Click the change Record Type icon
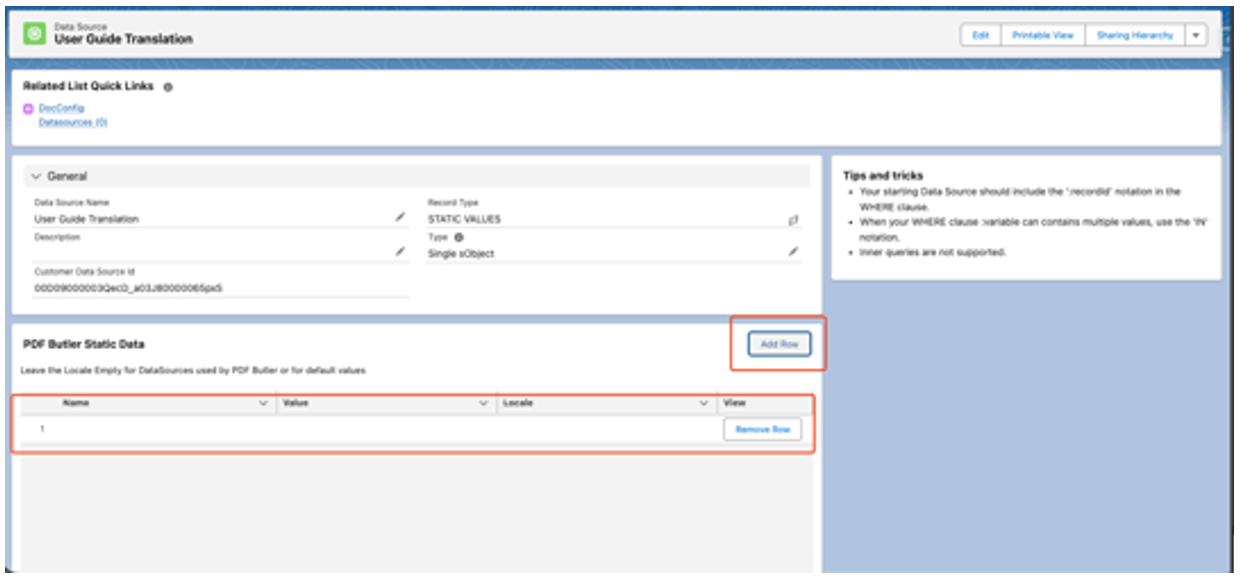 click(x=794, y=218)
